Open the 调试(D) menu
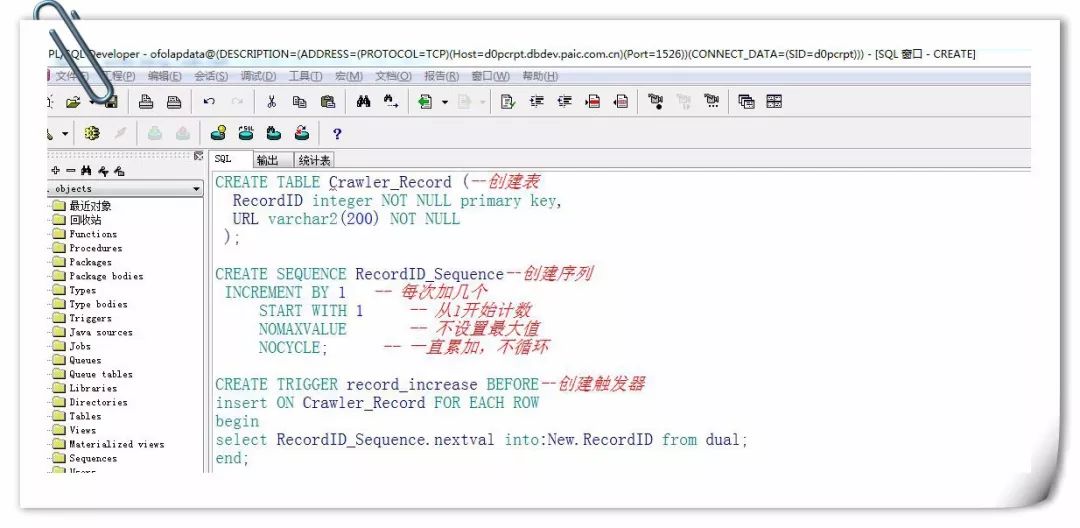Viewport: 1080px width, 528px height. 258,76
